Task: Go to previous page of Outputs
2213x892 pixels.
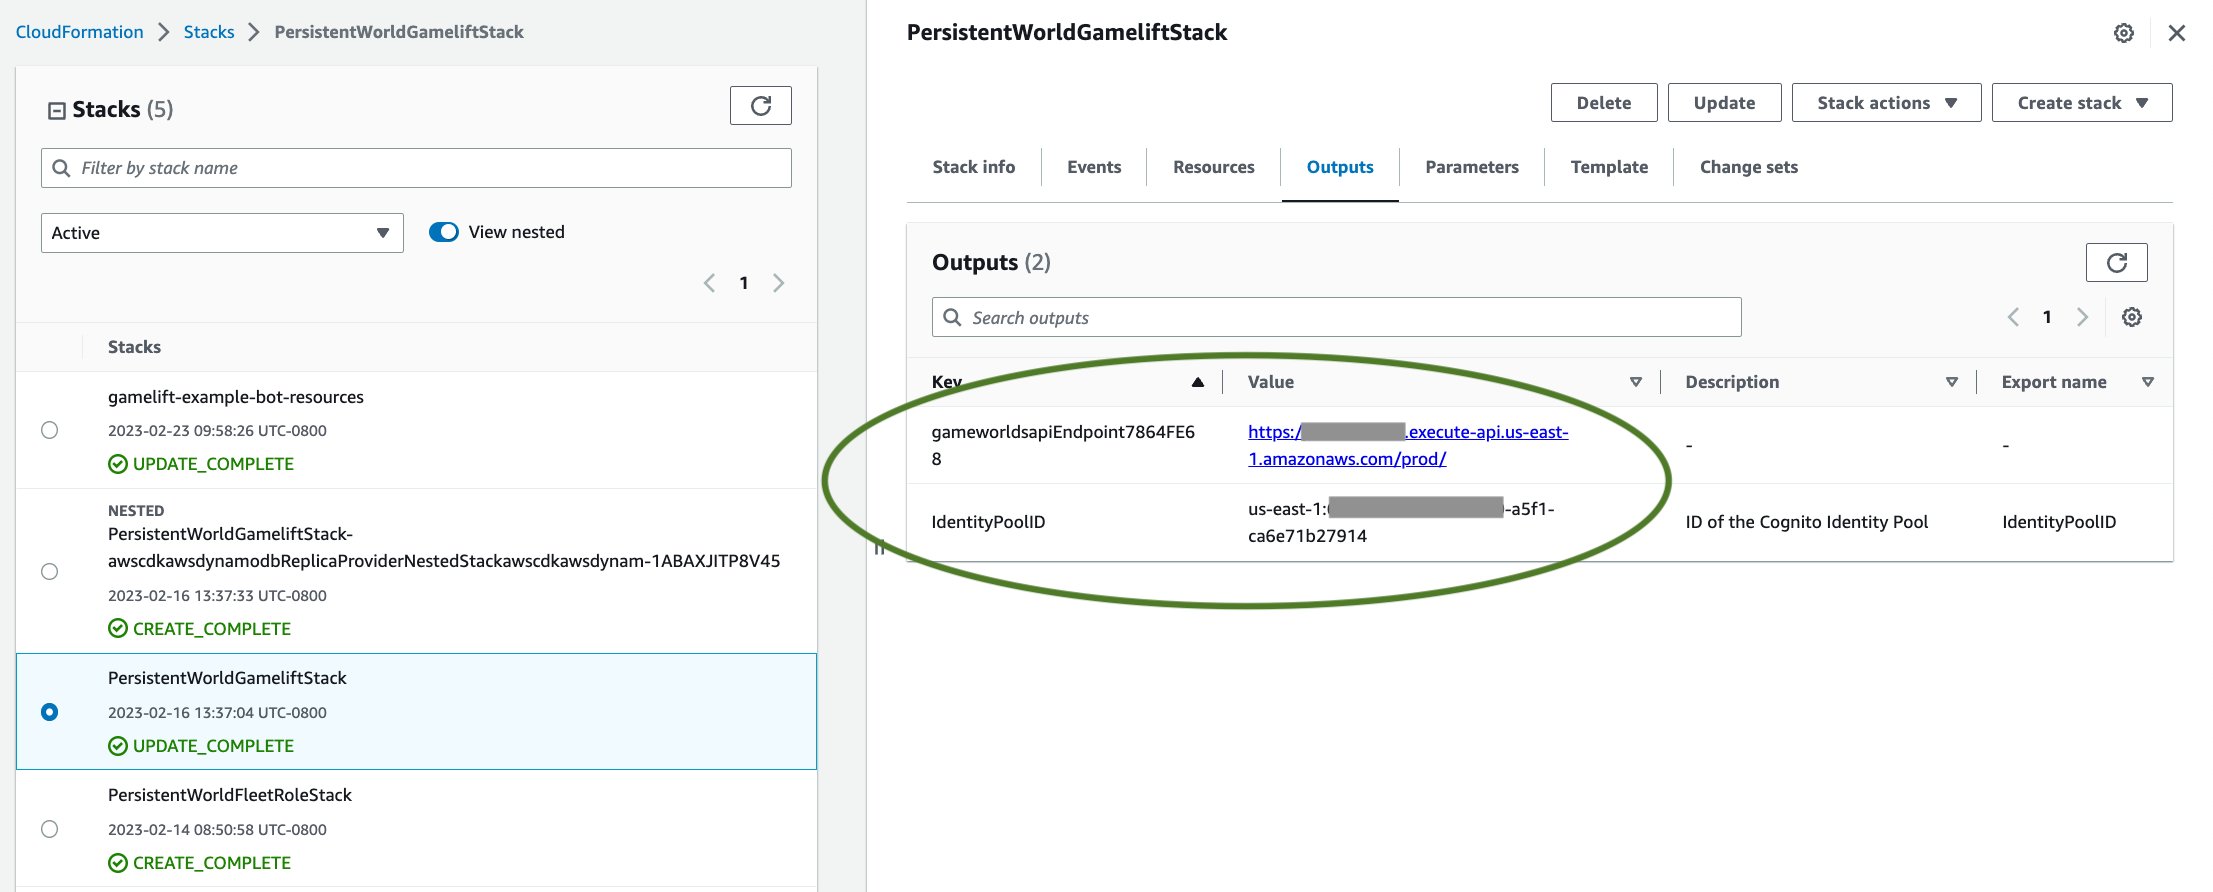Action: (x=2013, y=317)
